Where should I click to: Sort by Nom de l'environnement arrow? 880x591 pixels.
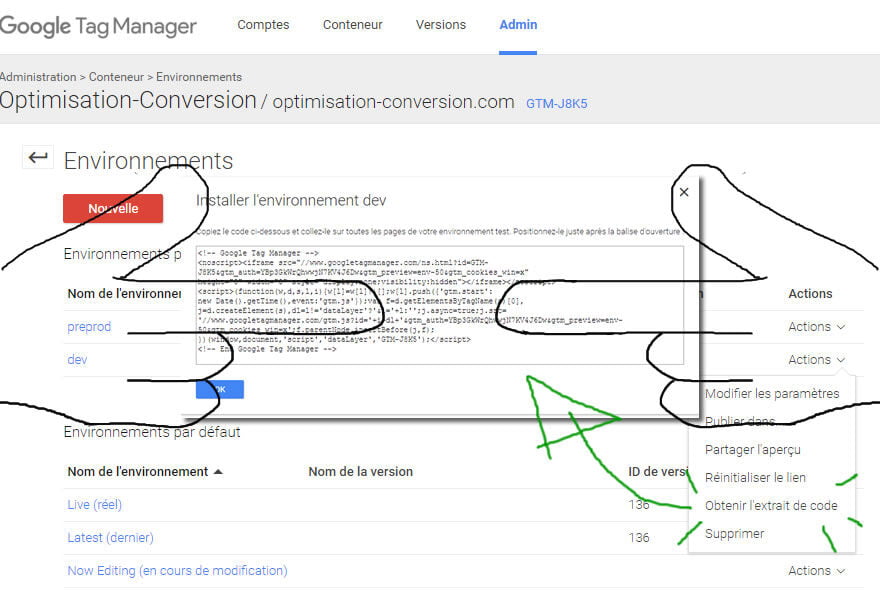click(219, 471)
